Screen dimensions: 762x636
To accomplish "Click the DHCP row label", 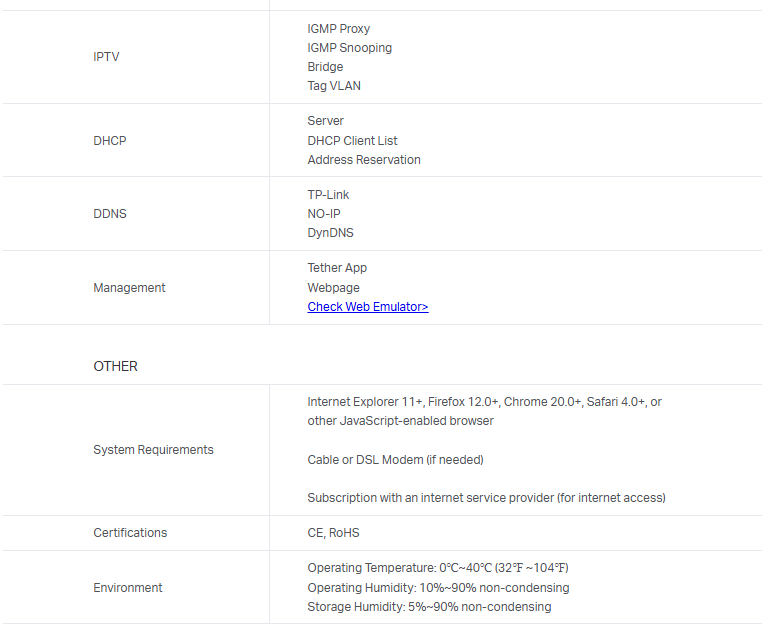I will (110, 141).
